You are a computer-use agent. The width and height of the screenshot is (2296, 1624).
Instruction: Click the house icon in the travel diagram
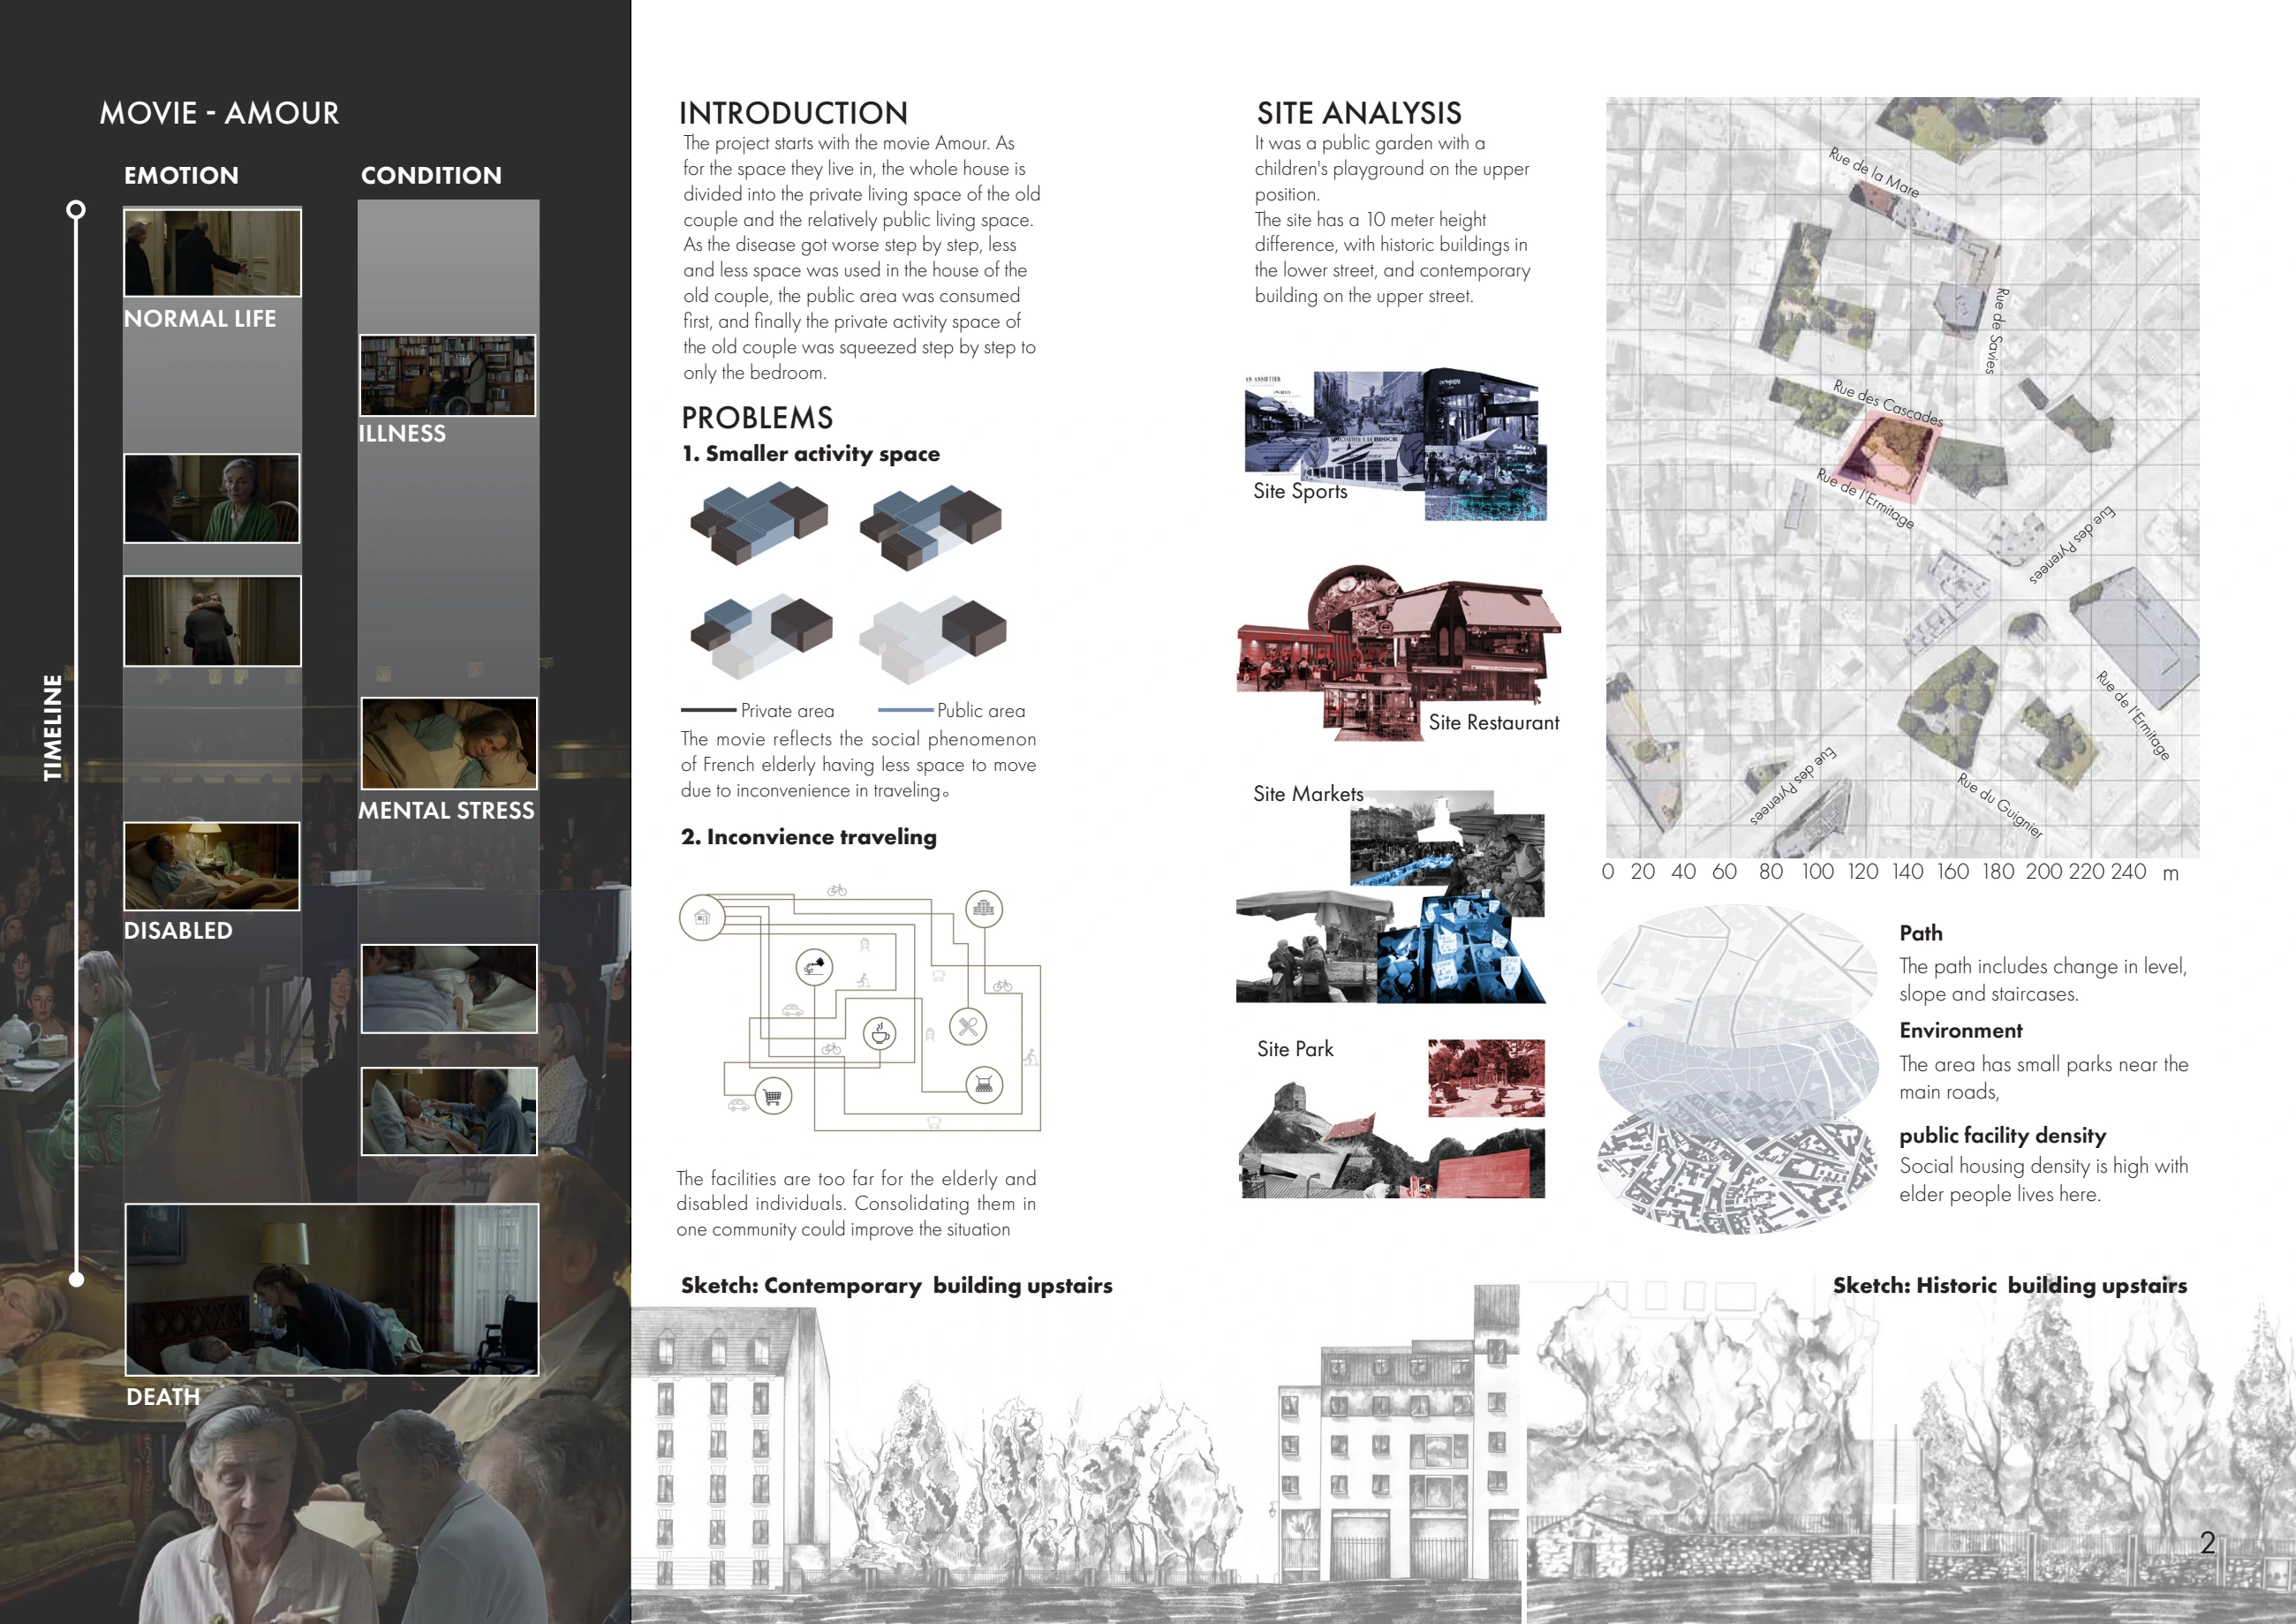point(702,917)
